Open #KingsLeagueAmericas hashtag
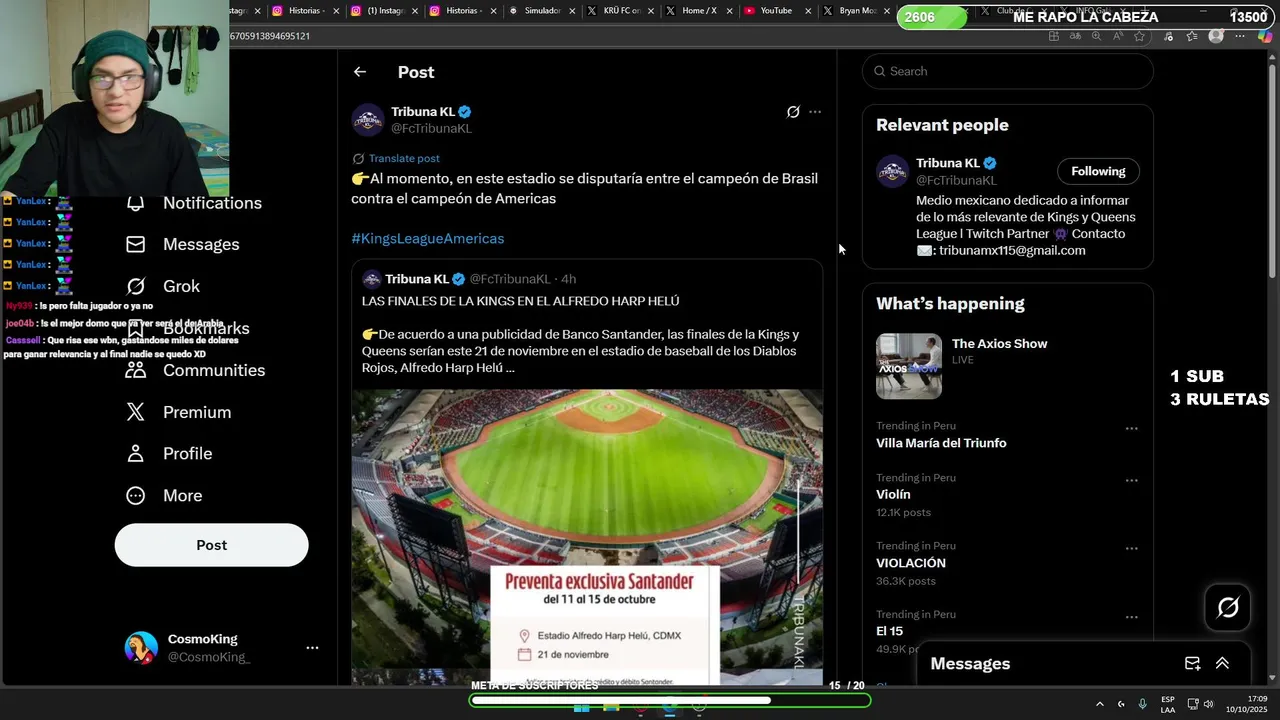 click(x=428, y=239)
